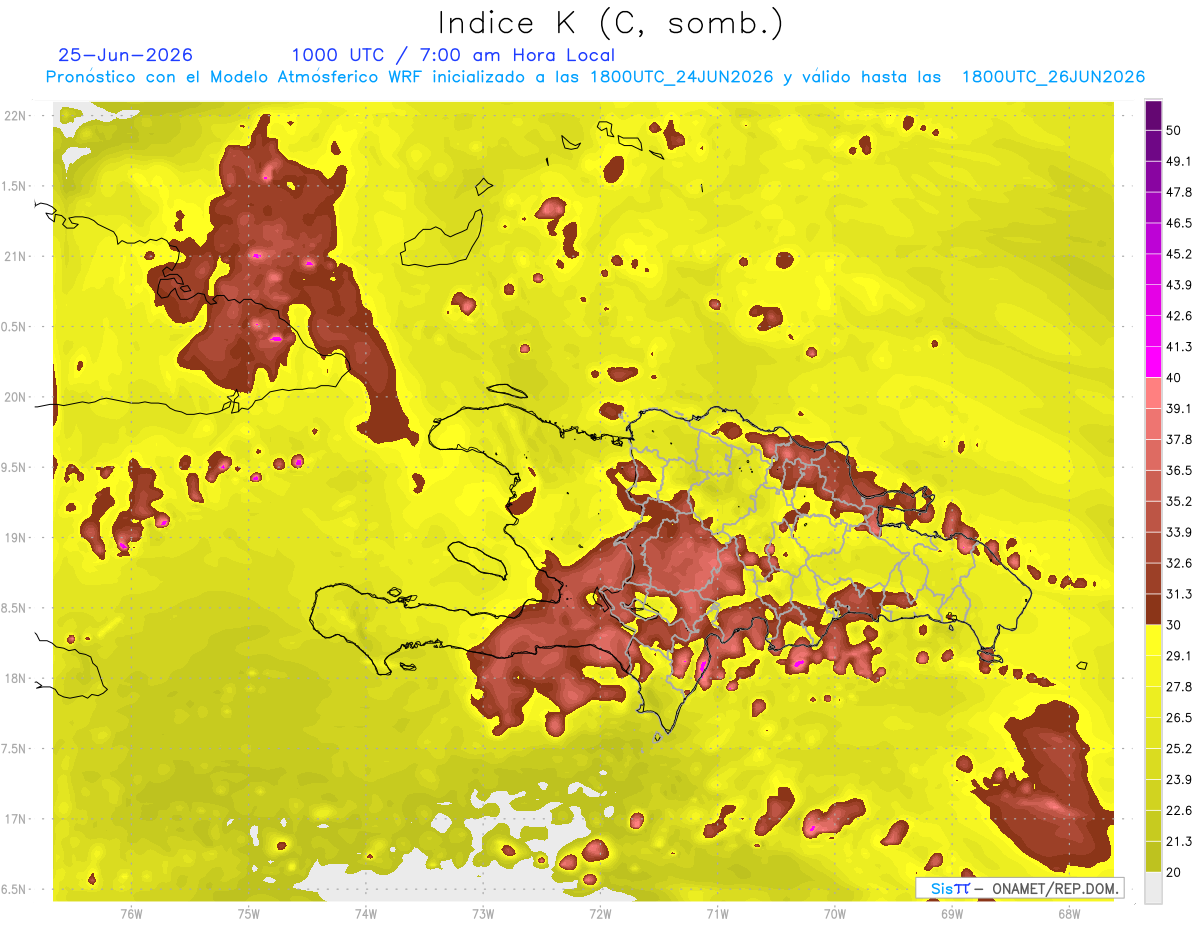Click the 75W longitude label
The image size is (1200, 927).
click(x=249, y=914)
